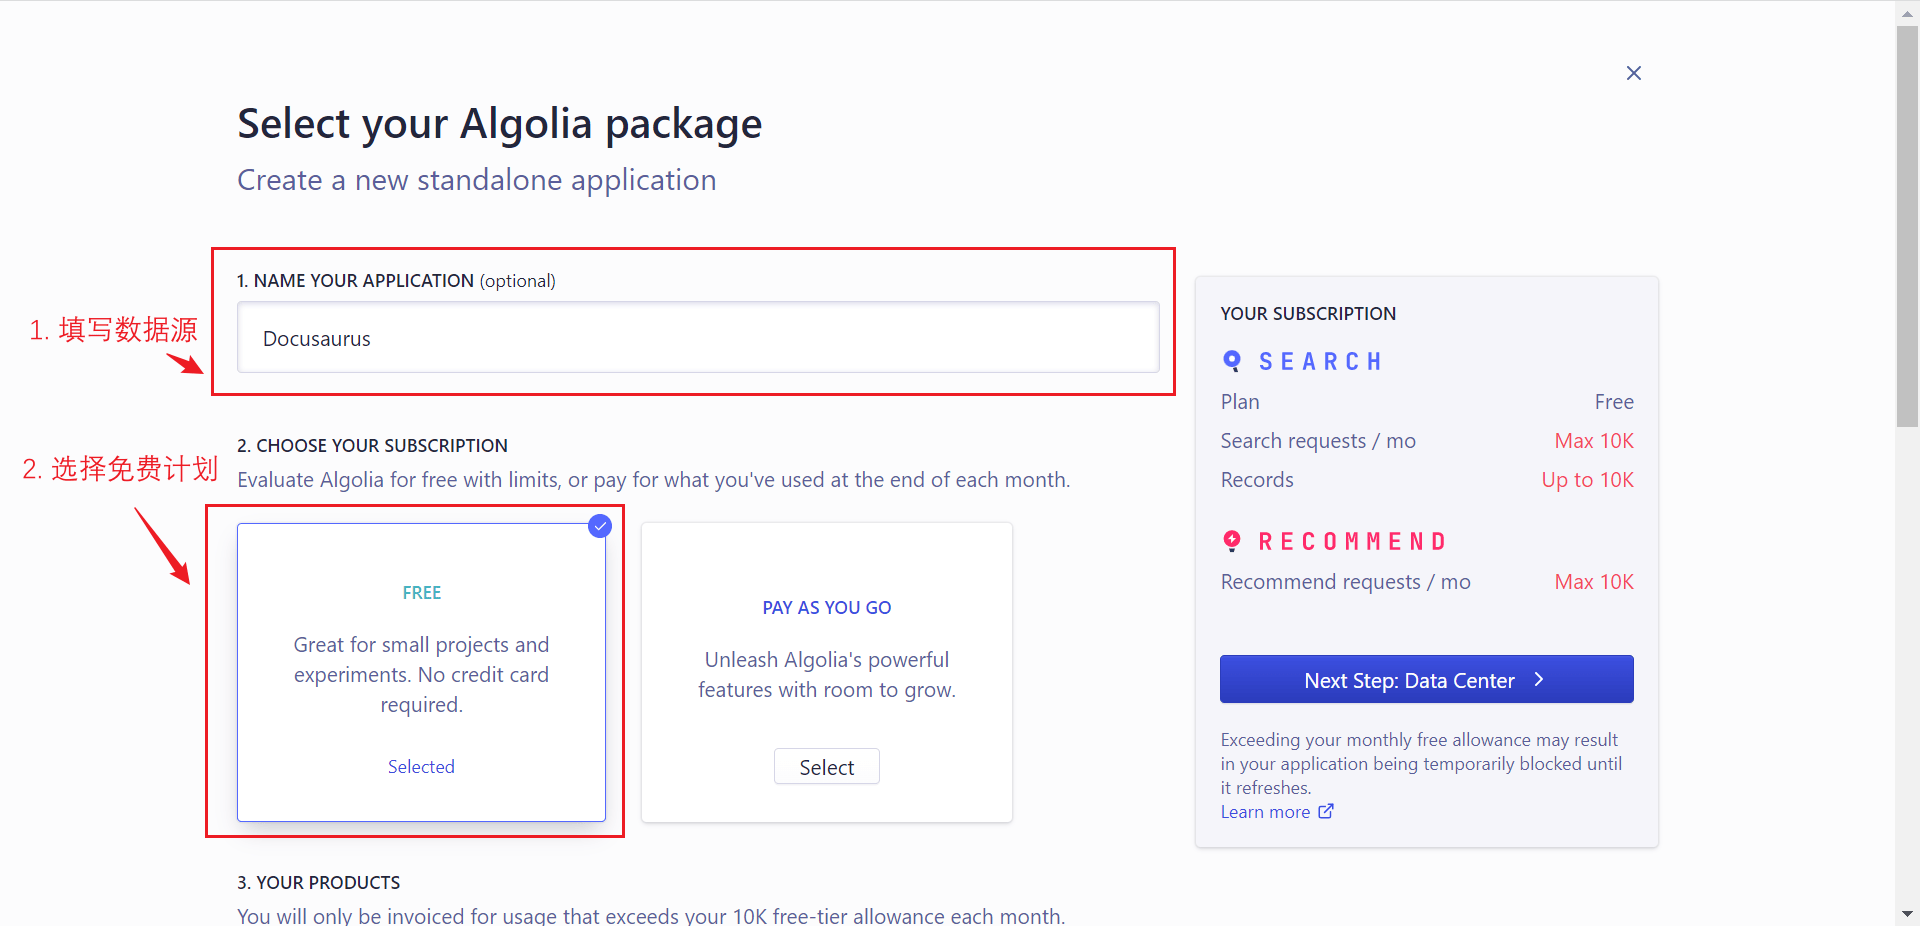Screen dimensions: 1920x926
Task: Click the Choose Your Subscription section heading
Action: (372, 445)
